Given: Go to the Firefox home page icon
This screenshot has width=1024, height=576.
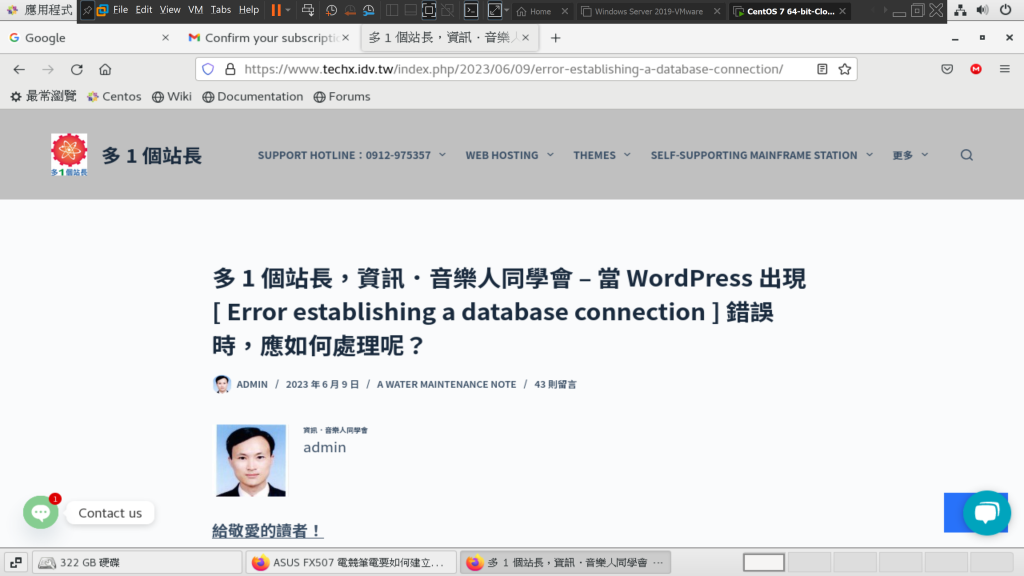Looking at the screenshot, I should point(105,69).
